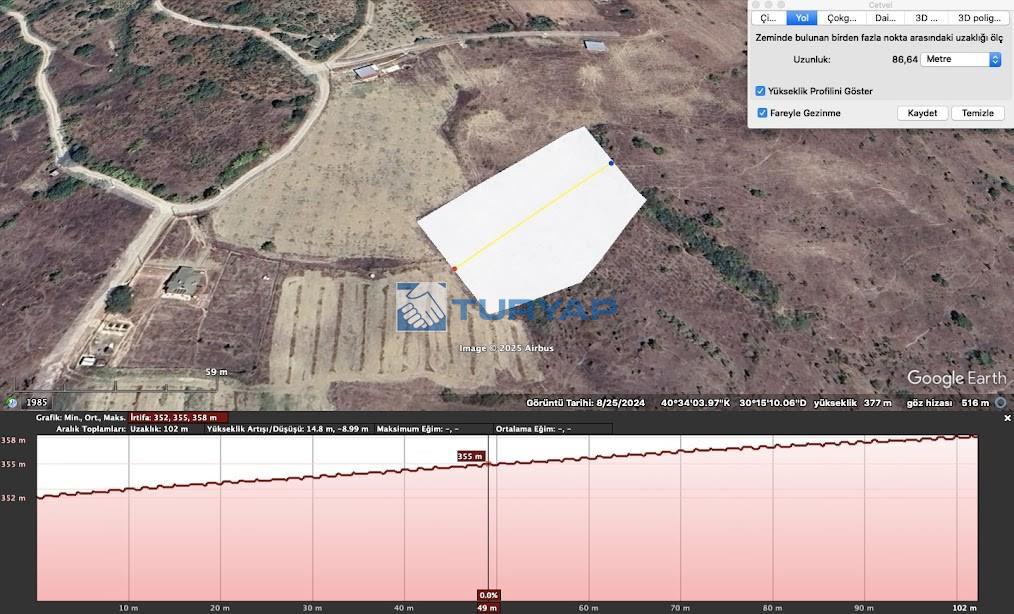Screen dimensions: 1014x614
Task: Click the historical imagery clock icon
Action: [x=11, y=402]
